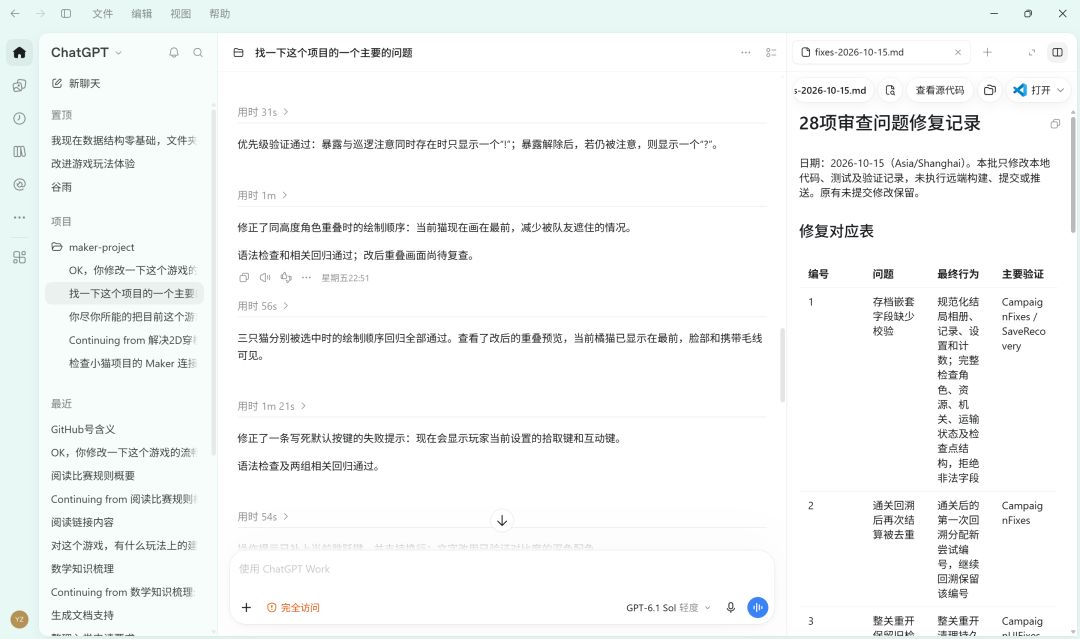1080x639 pixels.
Task: Open the 编辑 menu
Action: 142,14
